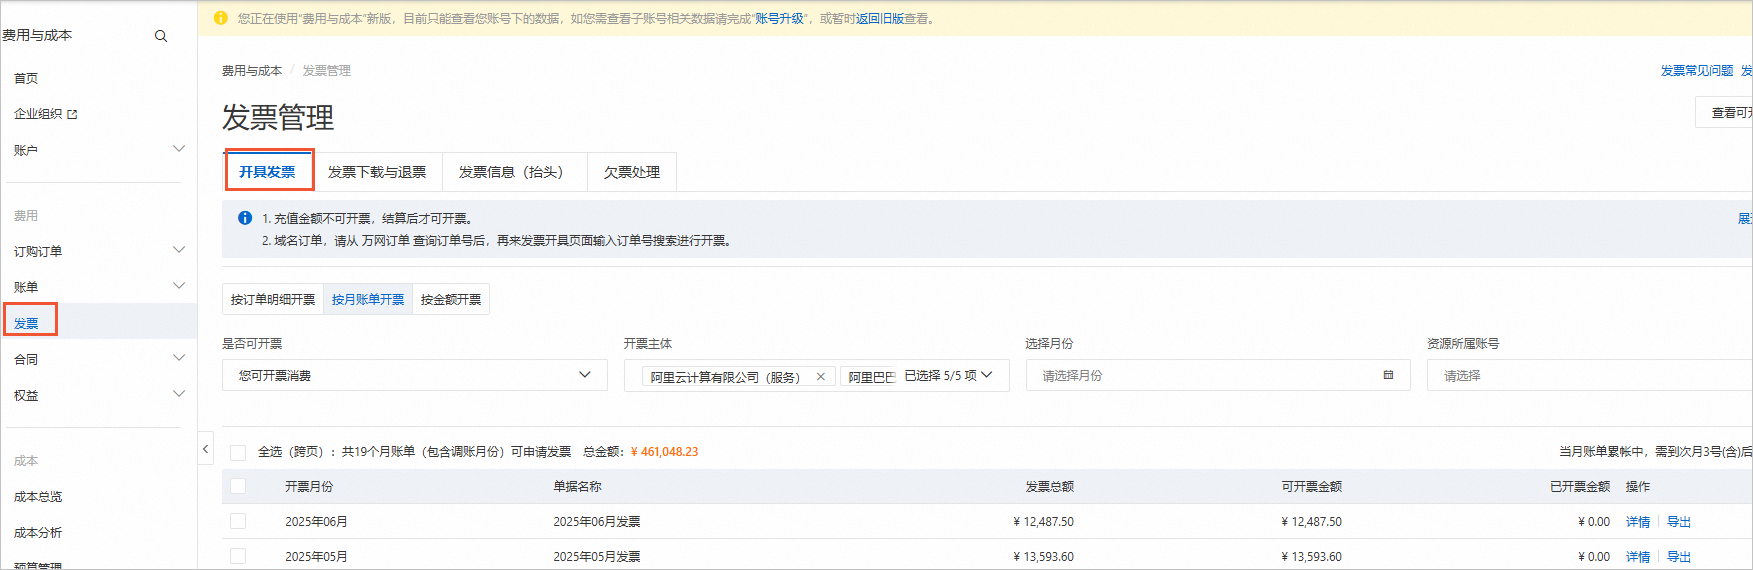The width and height of the screenshot is (1753, 570).
Task: Open 详情 for 2025年06月发票
Action: tap(1638, 521)
